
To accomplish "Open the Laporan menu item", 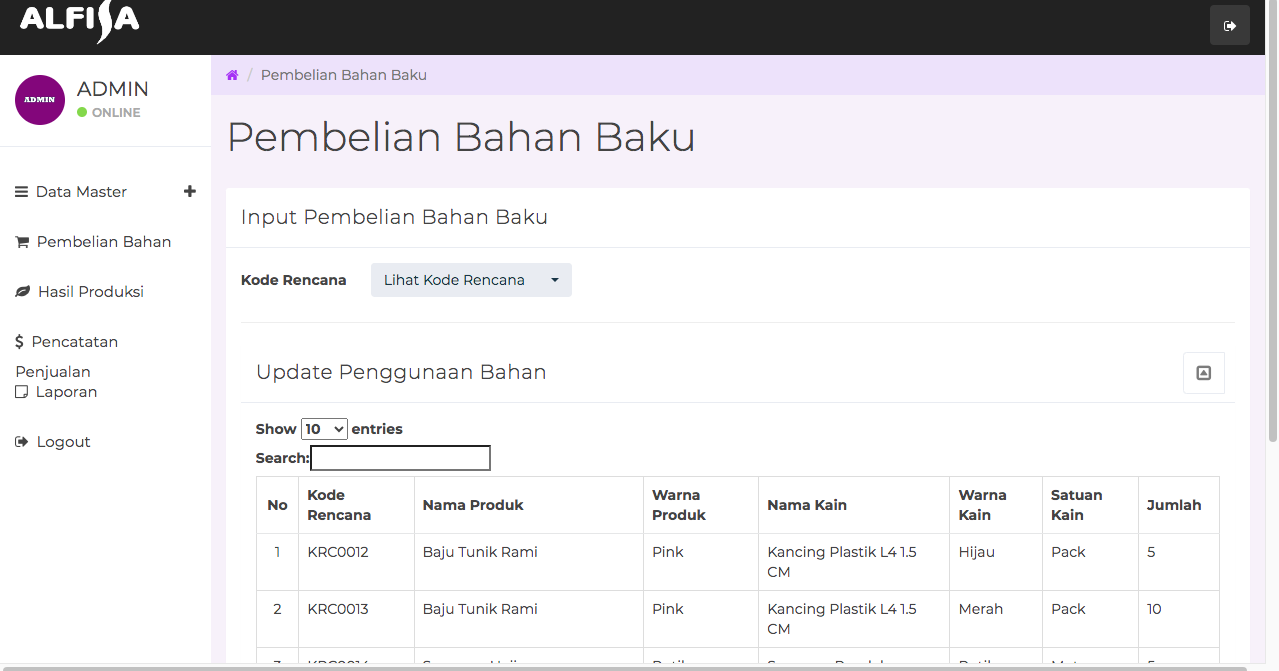I will 66,392.
